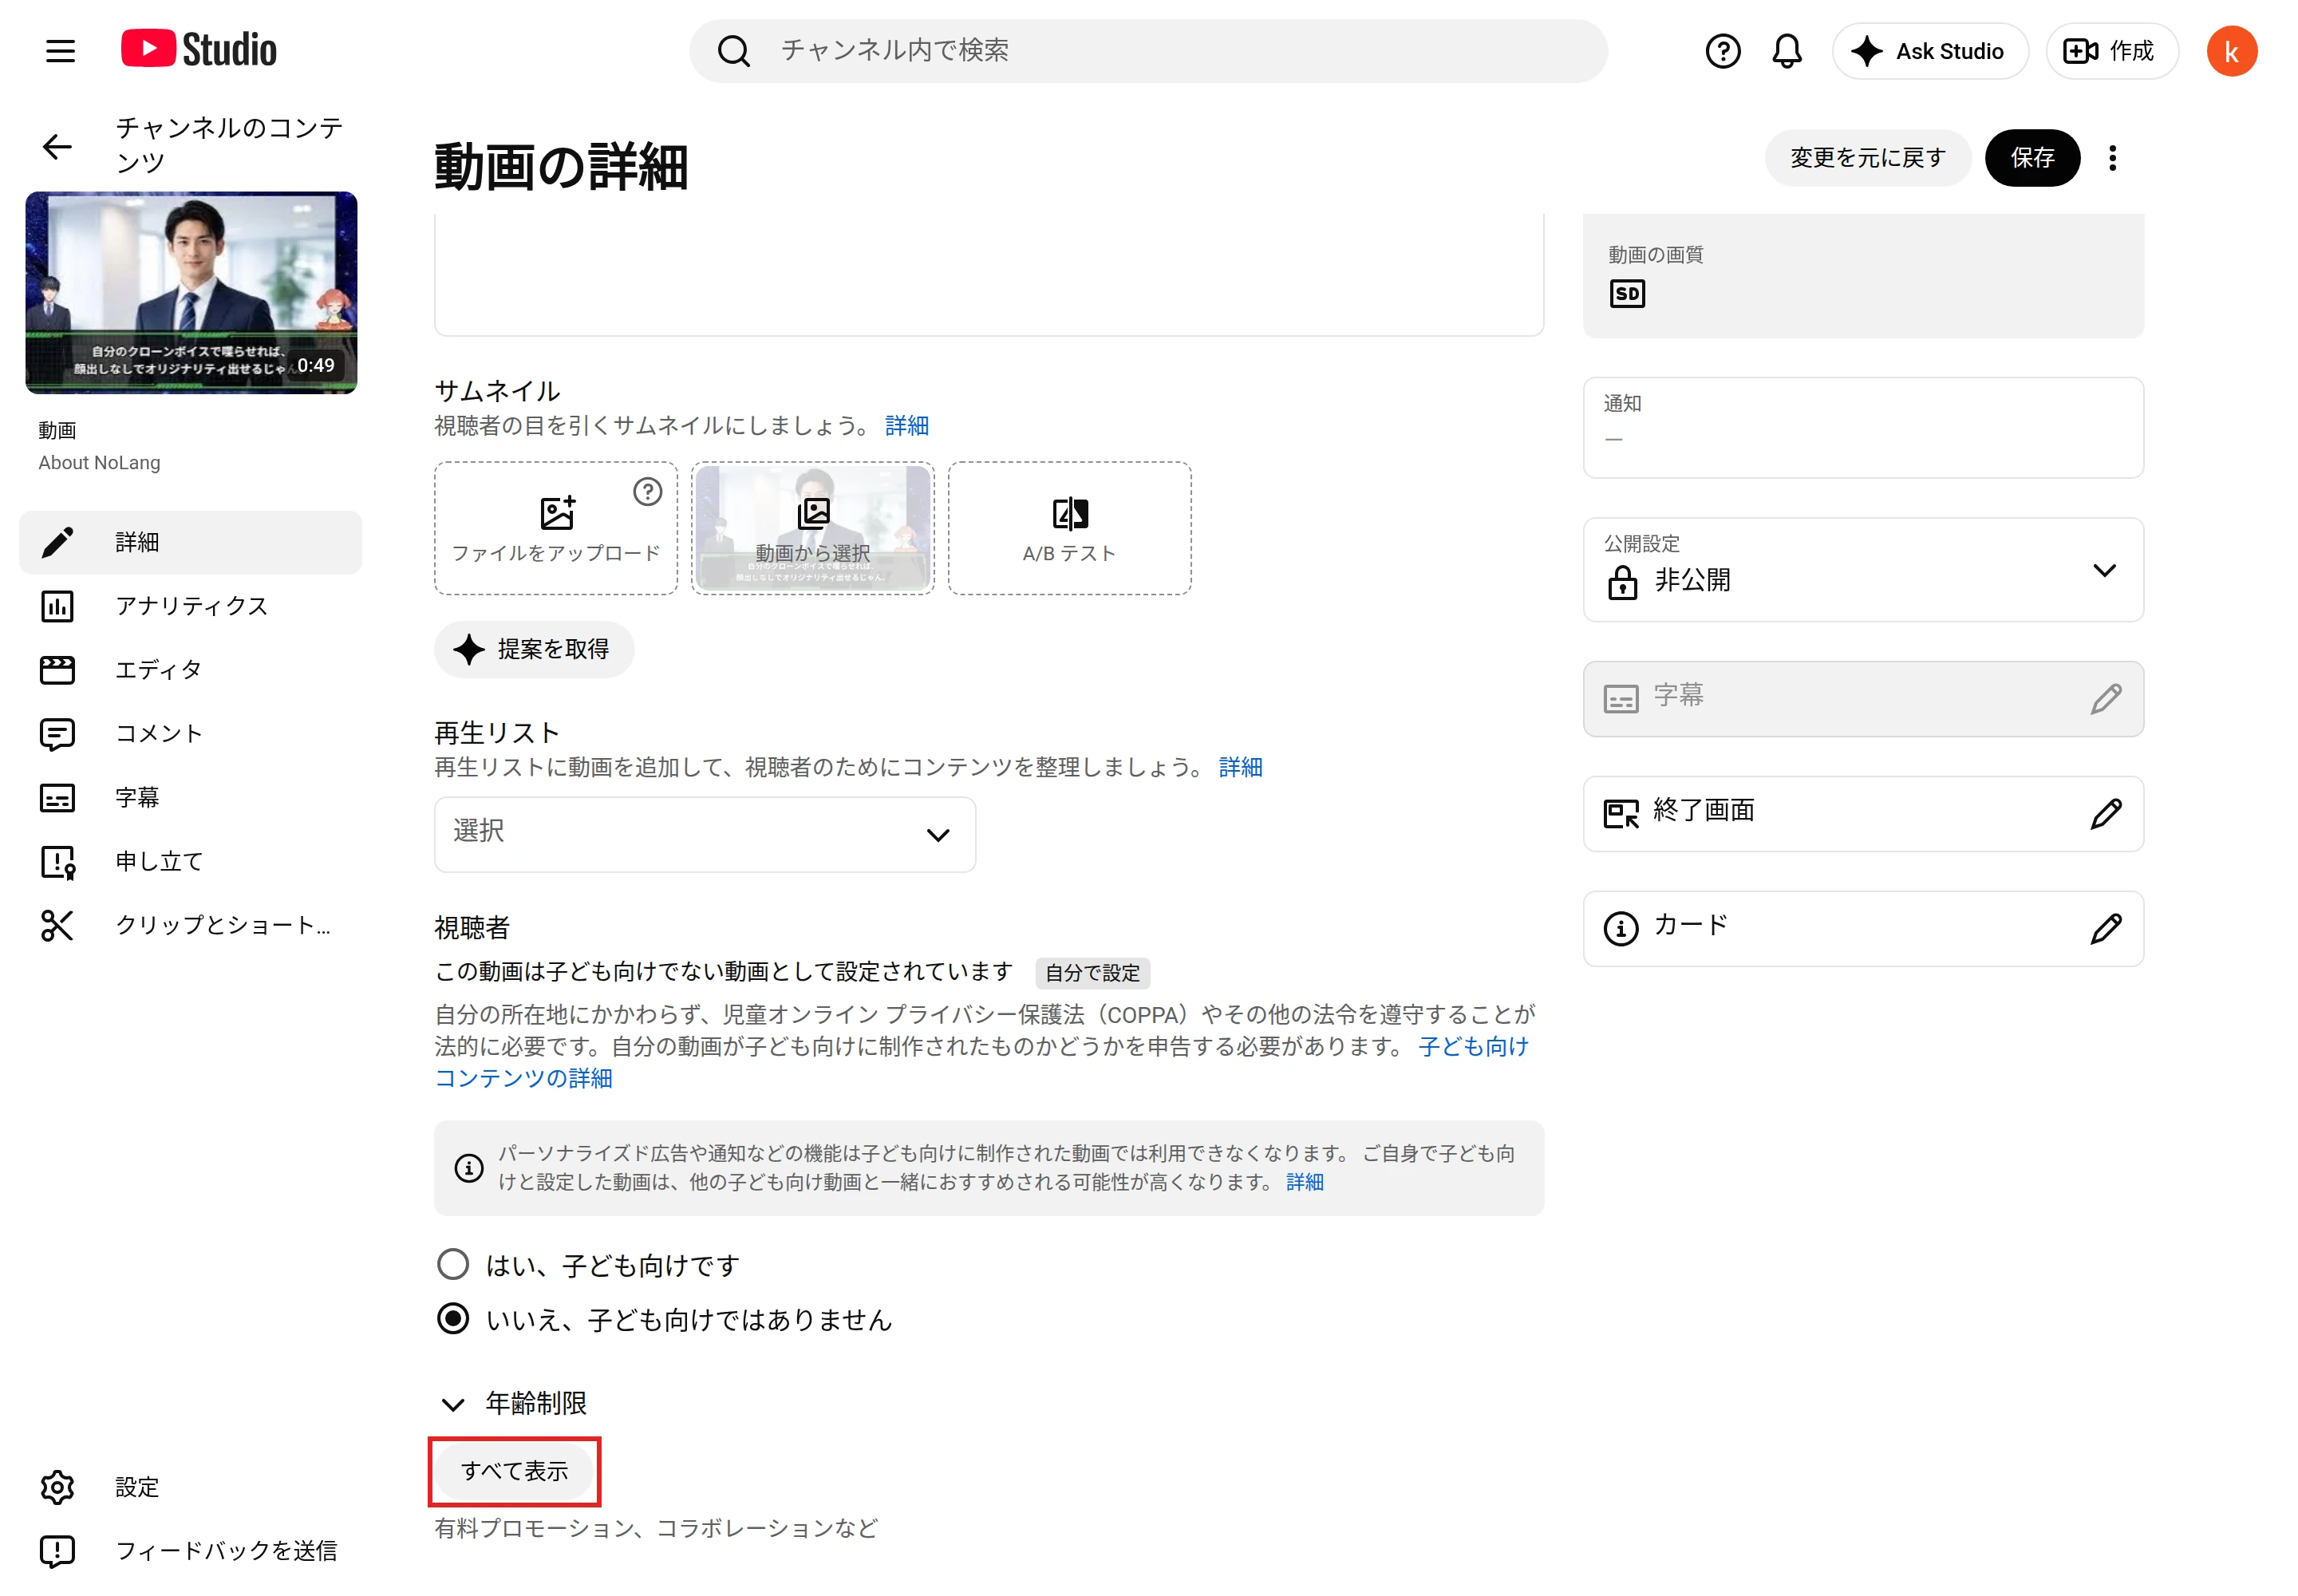Open the A/B テスト thumbnail option
The image size is (2298, 1596).
click(1069, 529)
